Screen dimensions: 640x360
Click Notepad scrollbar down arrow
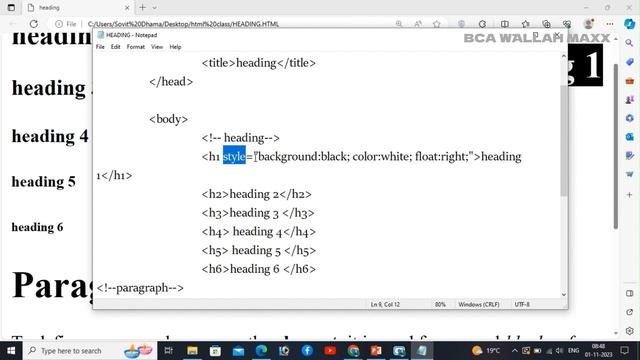pos(564,294)
